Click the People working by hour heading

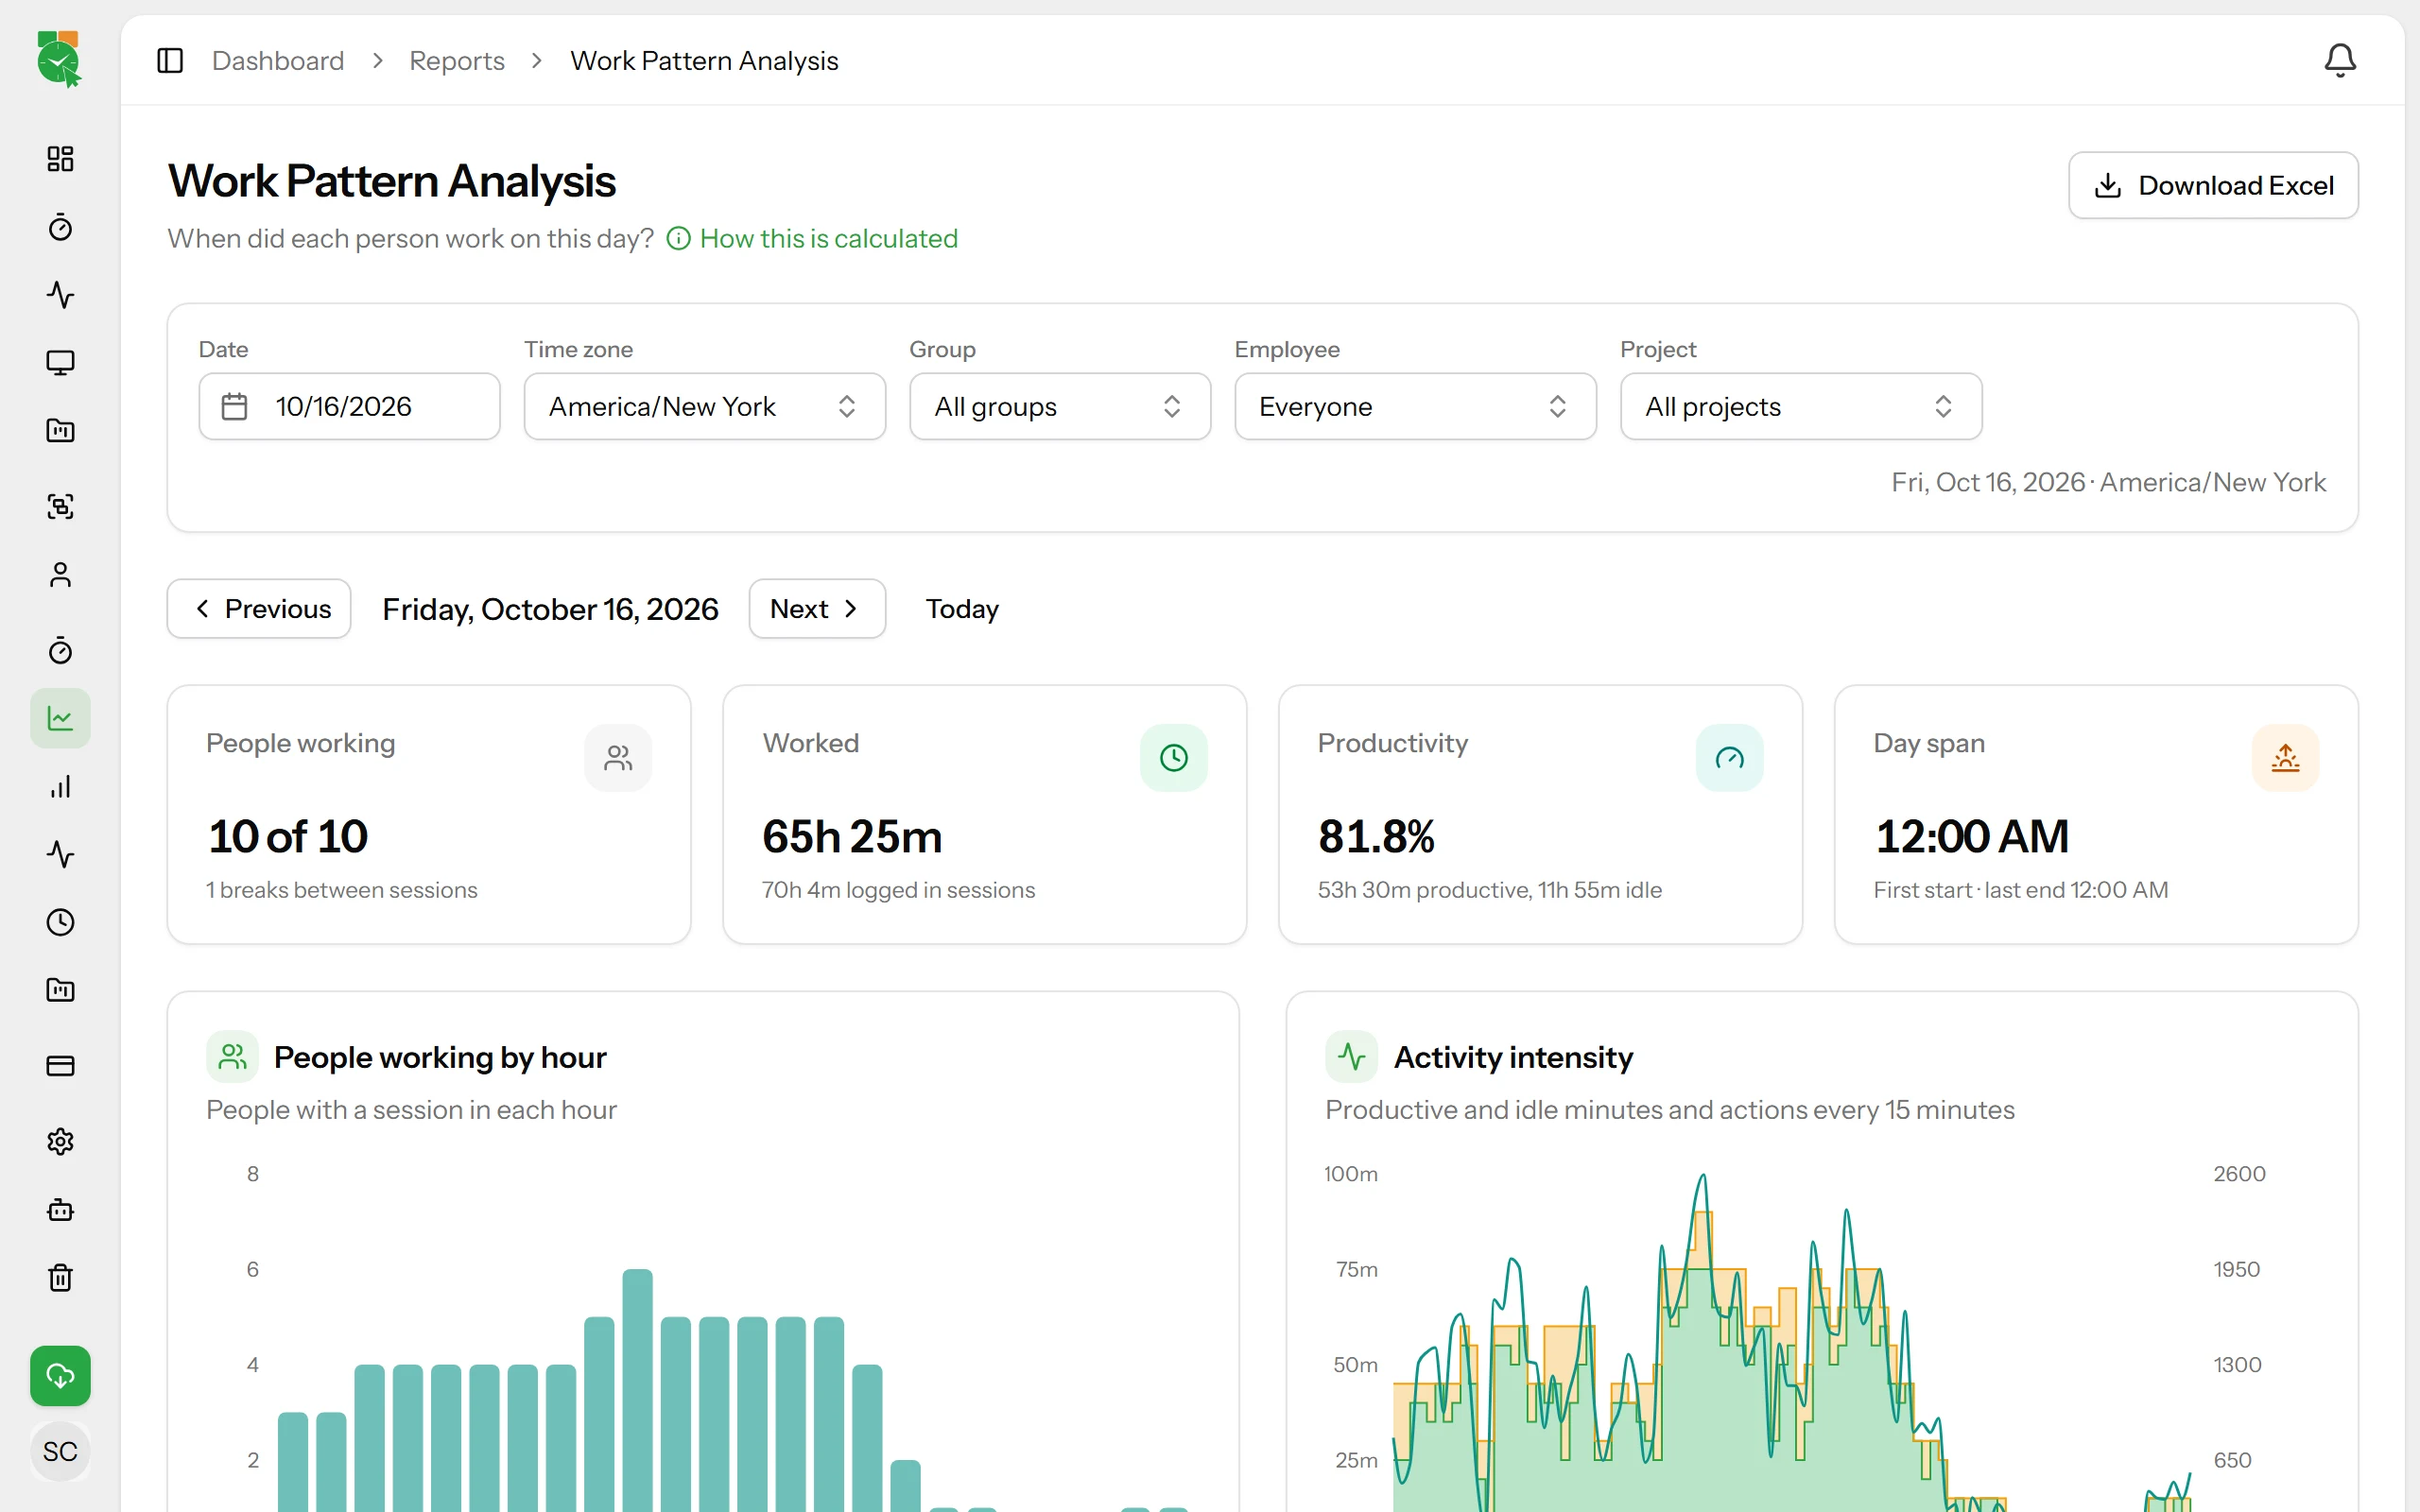pos(440,1057)
